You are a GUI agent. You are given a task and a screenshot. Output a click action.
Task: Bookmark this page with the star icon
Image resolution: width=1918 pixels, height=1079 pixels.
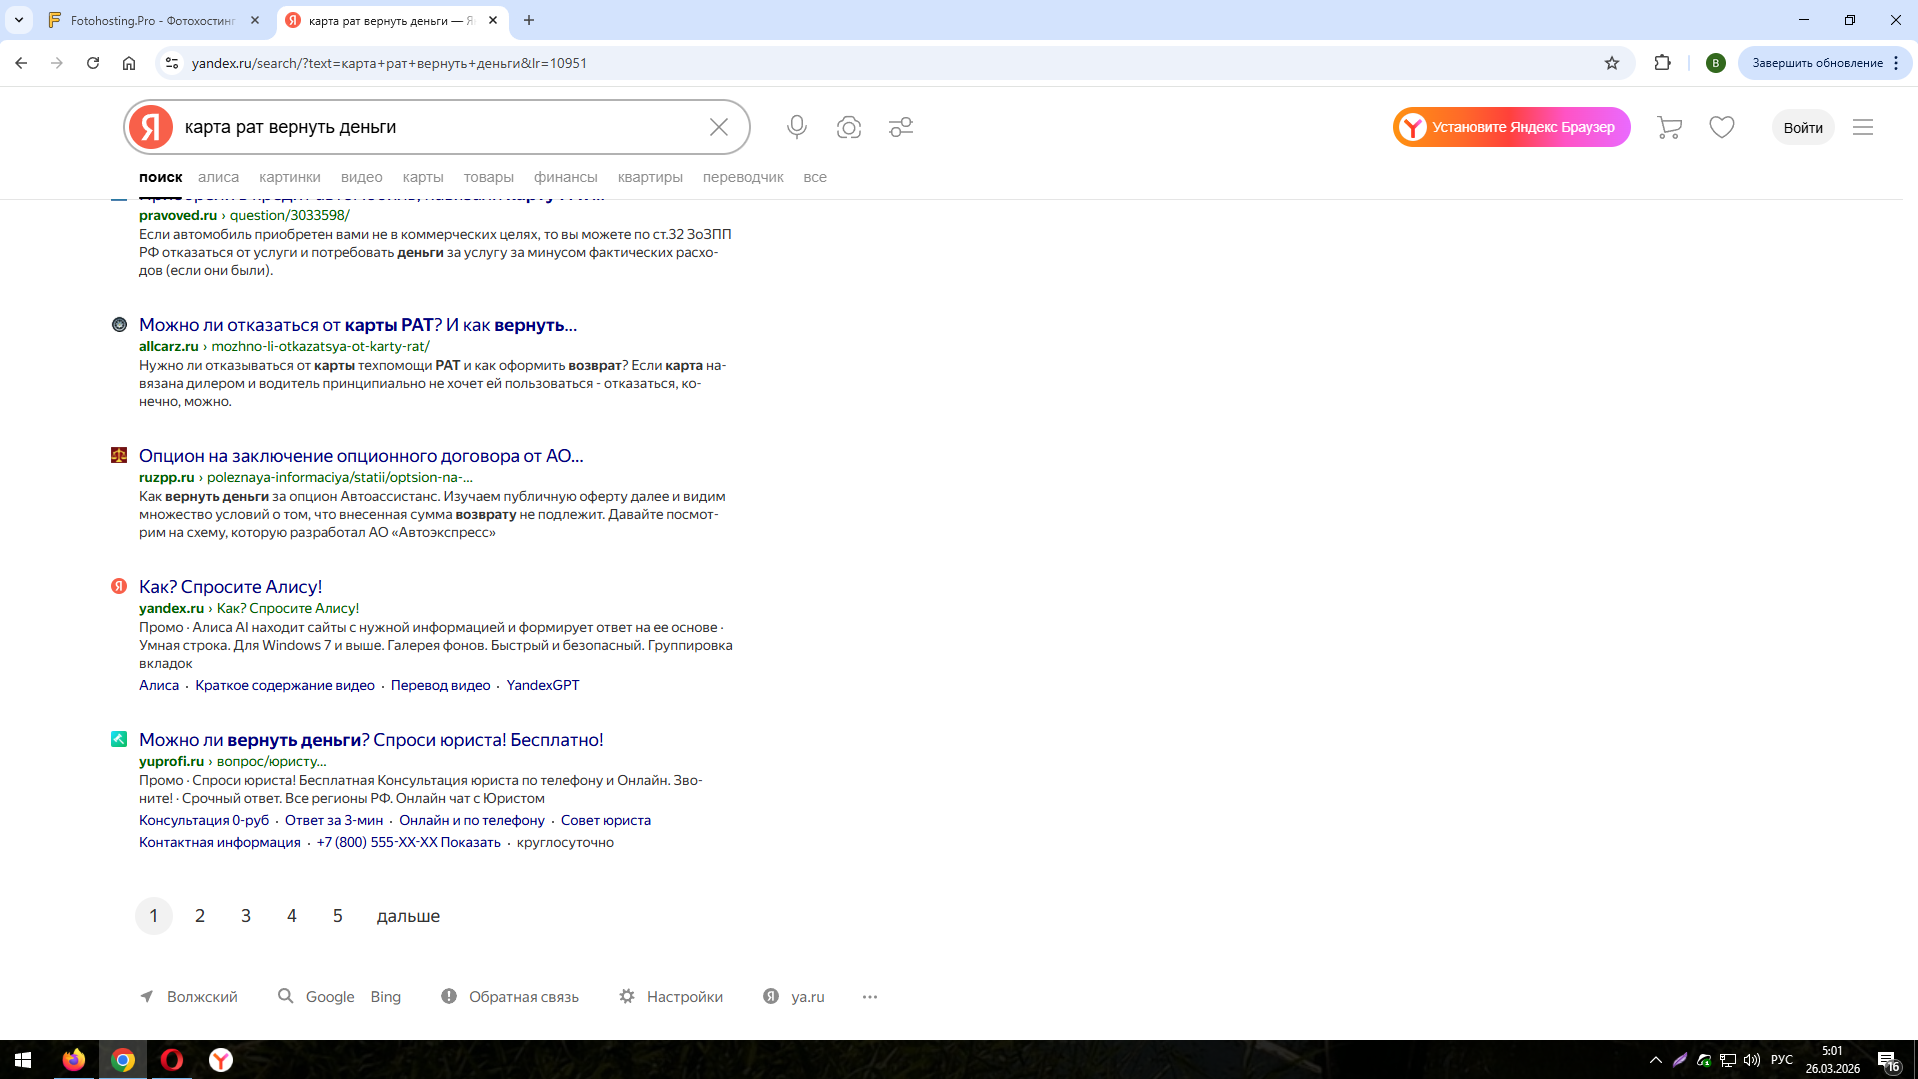[1612, 63]
